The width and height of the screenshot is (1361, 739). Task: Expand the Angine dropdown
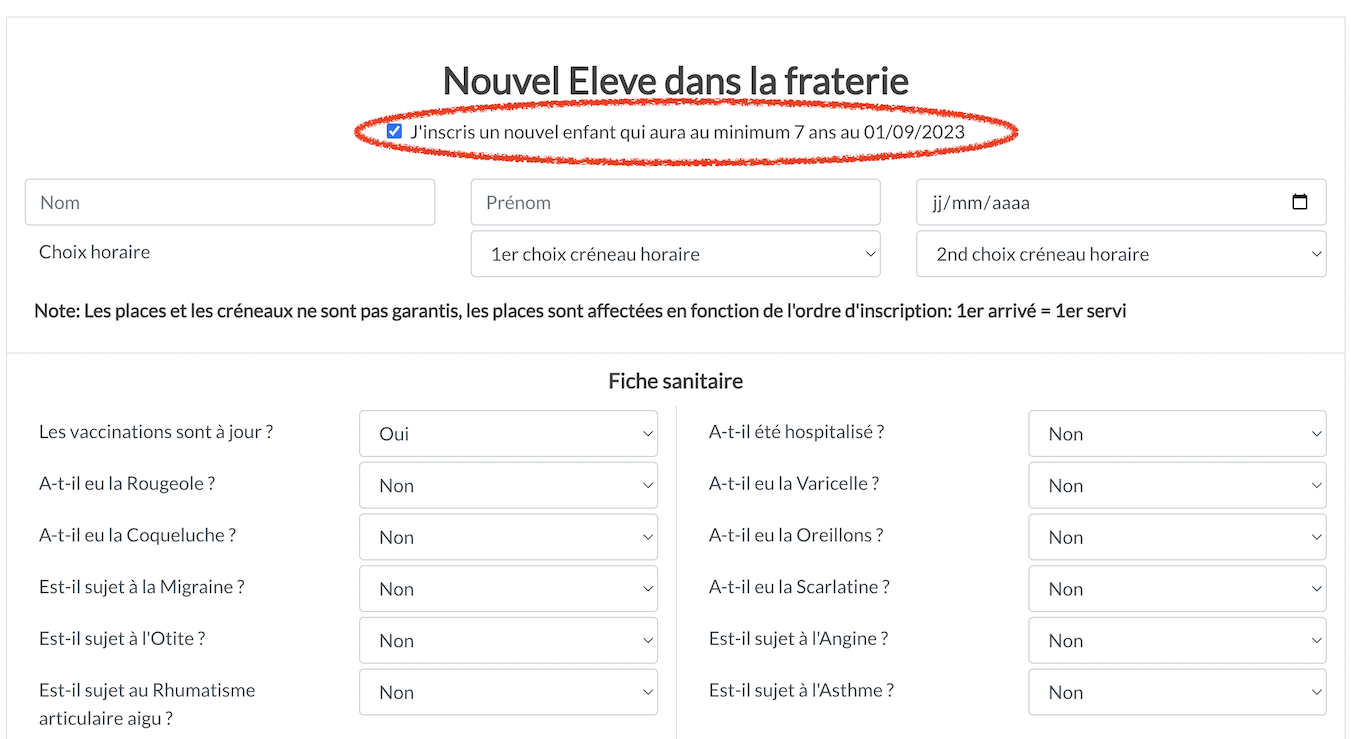(1177, 641)
